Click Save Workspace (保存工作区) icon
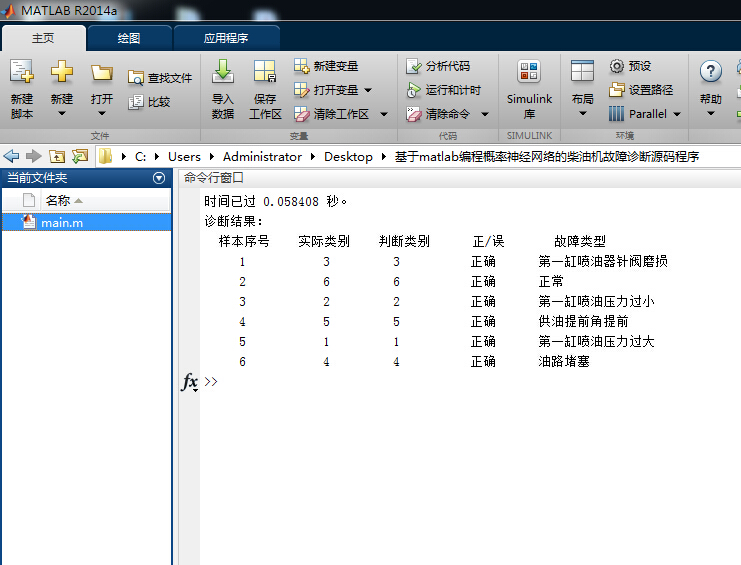741x565 pixels. pyautogui.click(x=265, y=72)
